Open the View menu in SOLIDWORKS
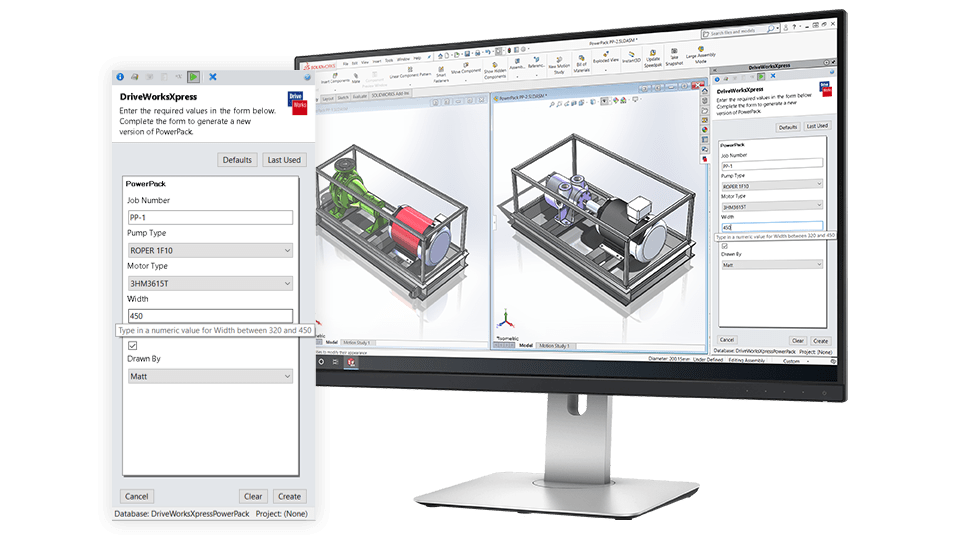The image size is (960, 540). (x=365, y=62)
